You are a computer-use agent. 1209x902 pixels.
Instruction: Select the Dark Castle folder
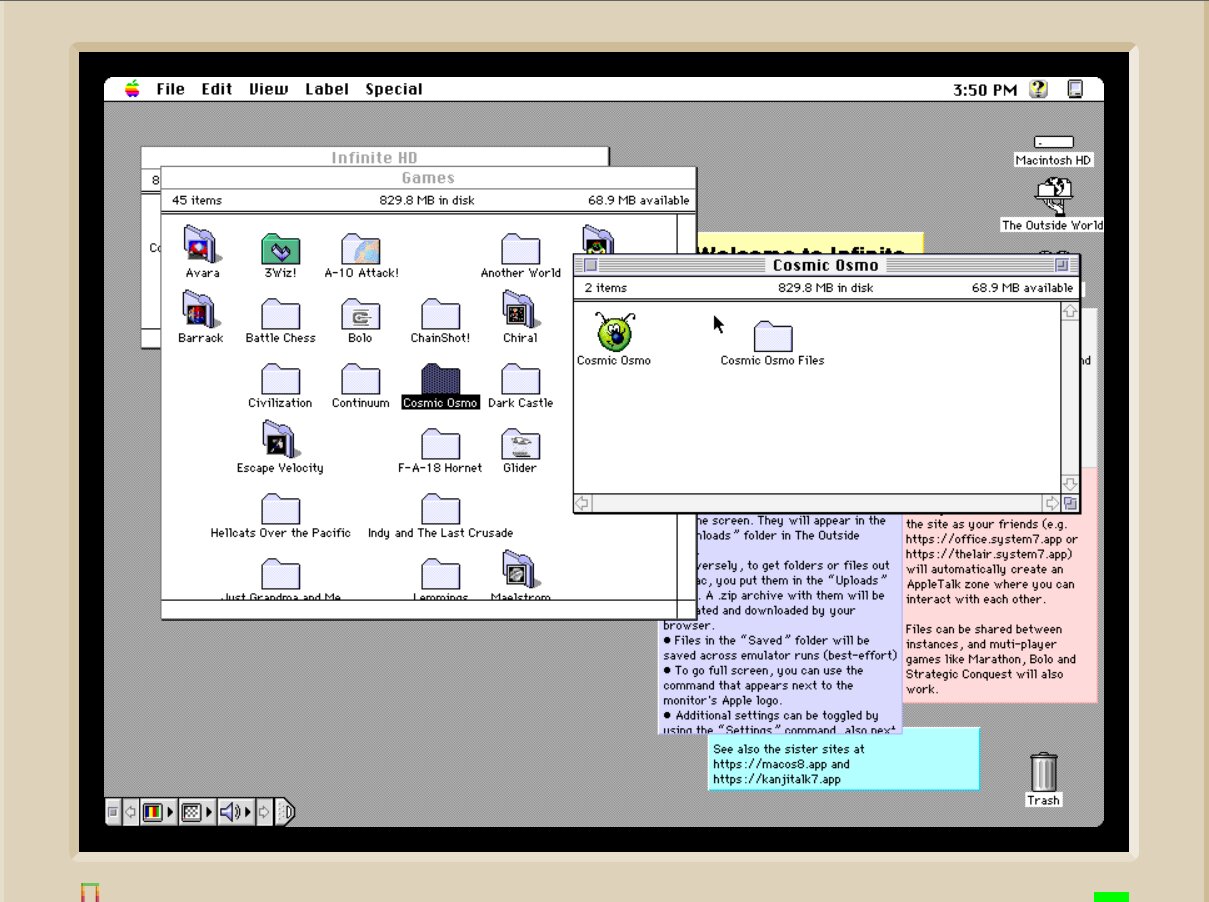520,379
